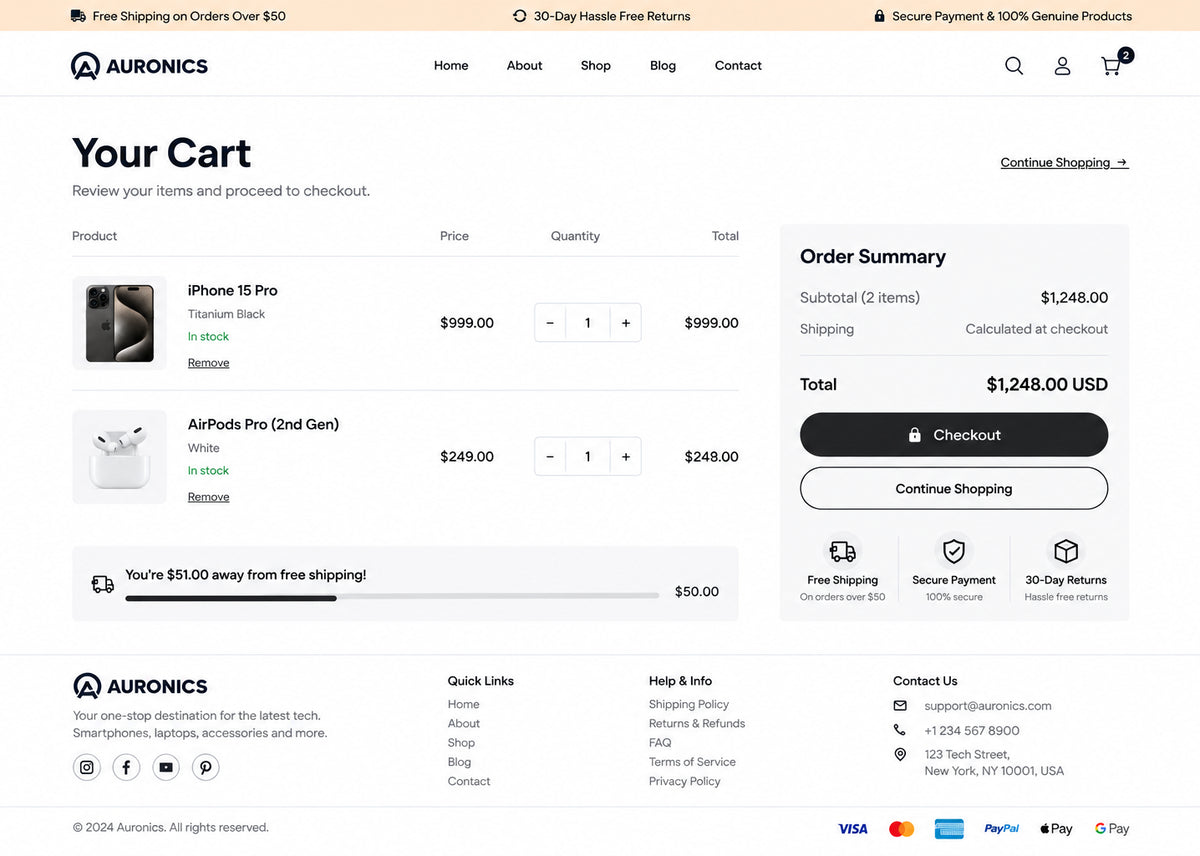
Task: Go to Home in top navigation
Action: pyautogui.click(x=451, y=66)
